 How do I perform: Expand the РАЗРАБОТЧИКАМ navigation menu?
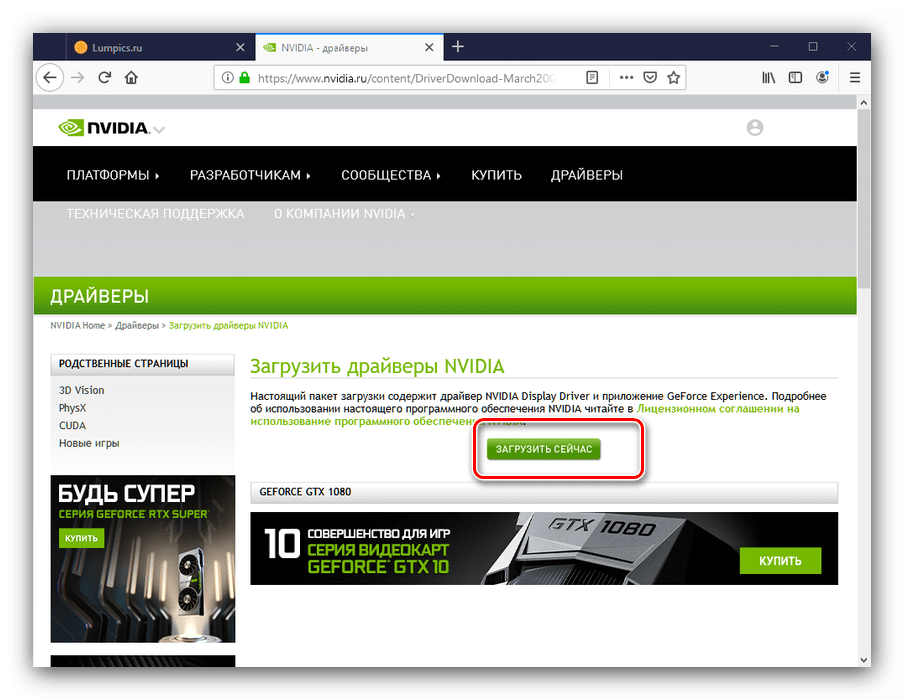point(250,175)
